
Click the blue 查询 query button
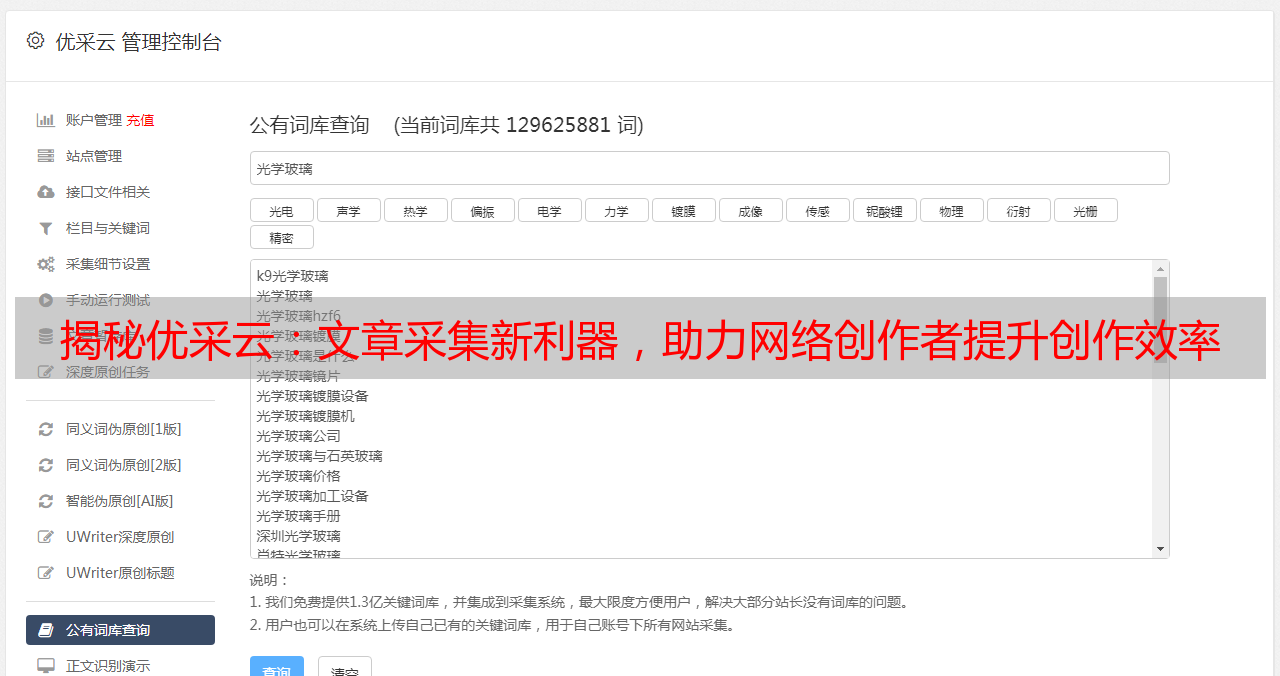(277, 667)
